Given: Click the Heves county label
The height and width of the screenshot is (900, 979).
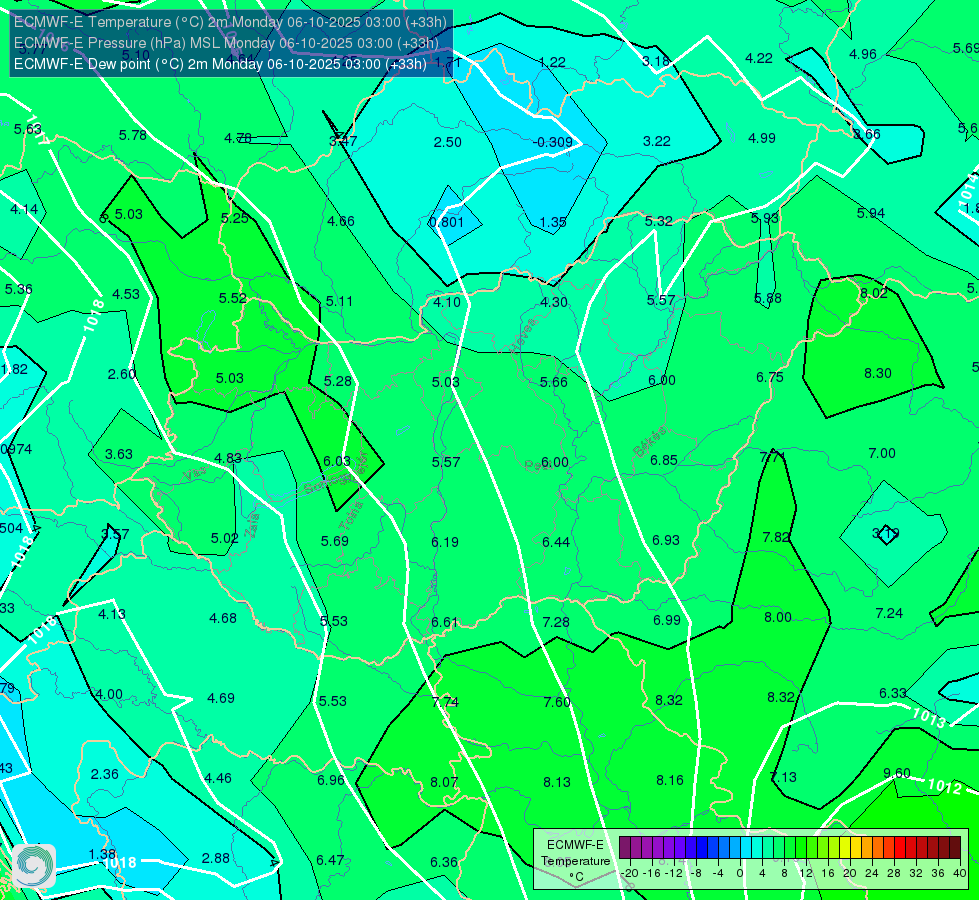Looking at the screenshot, I should (x=524, y=336).
